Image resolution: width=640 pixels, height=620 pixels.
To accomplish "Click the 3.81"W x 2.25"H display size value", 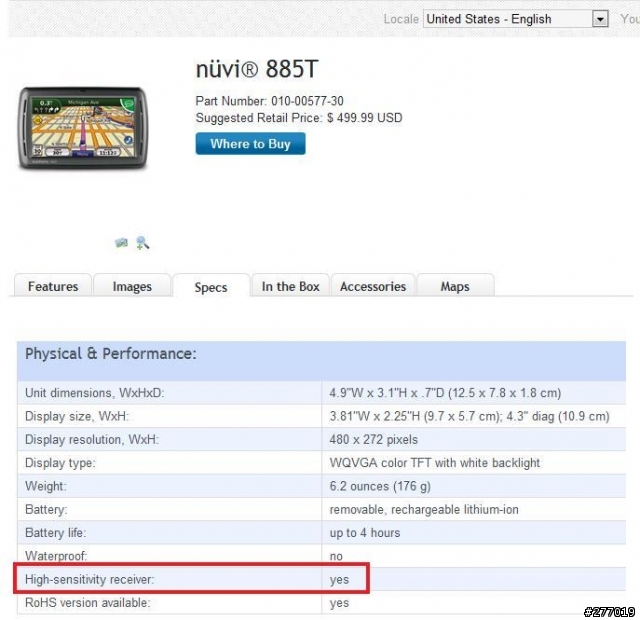I will coord(469,416).
